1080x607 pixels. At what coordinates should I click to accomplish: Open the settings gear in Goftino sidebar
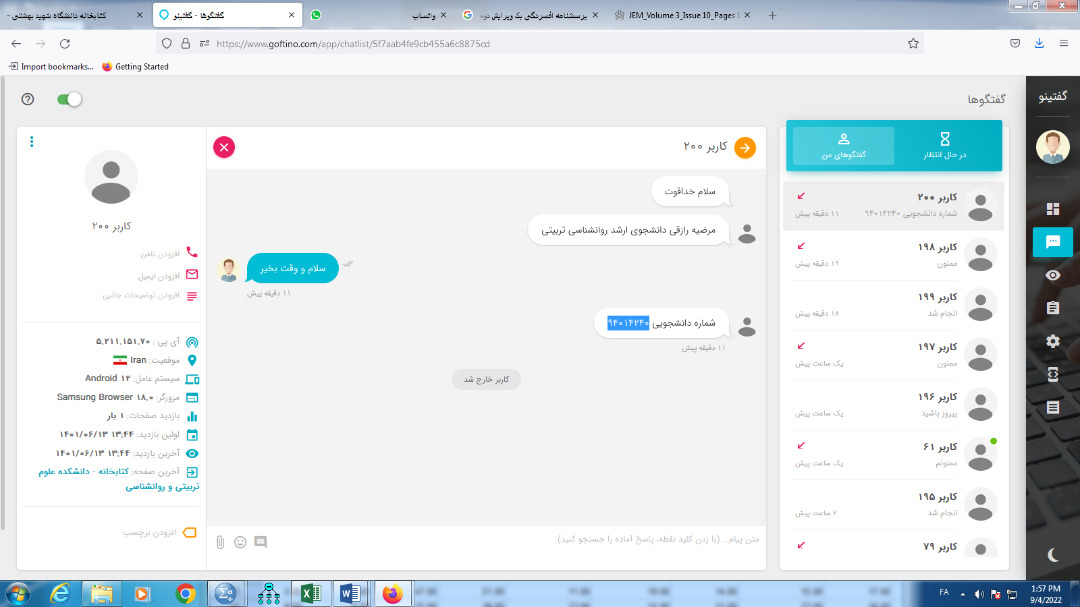pos(1052,341)
